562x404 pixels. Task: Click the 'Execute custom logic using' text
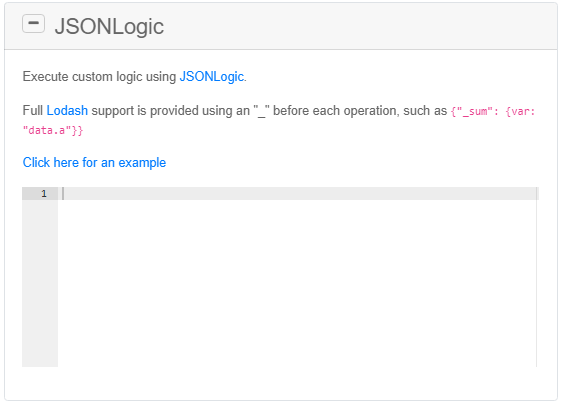pos(99,76)
